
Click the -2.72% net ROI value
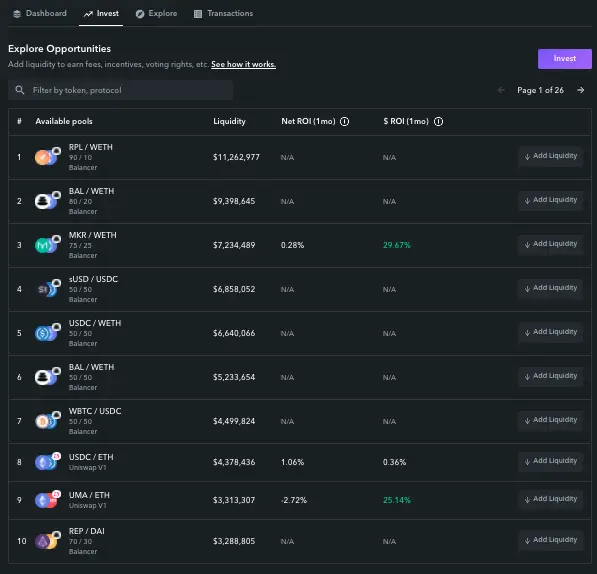[294, 500]
